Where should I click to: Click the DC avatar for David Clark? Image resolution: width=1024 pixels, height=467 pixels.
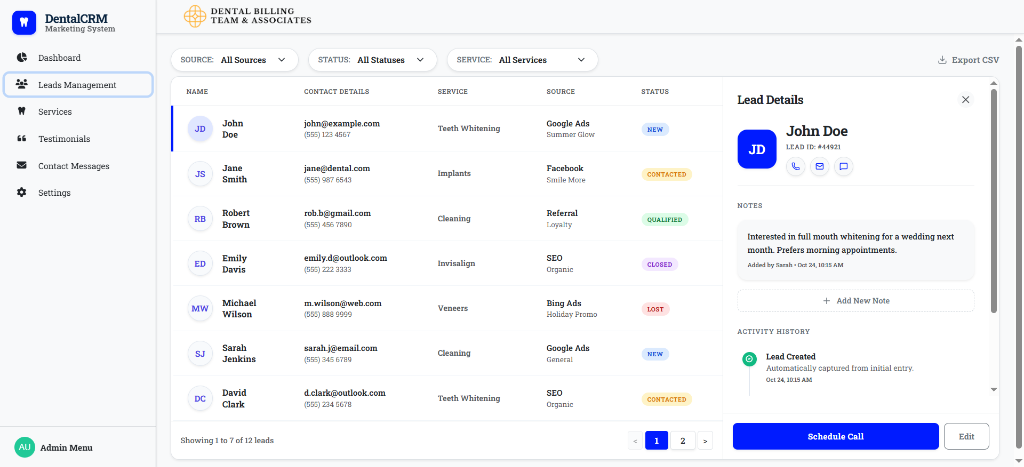pos(200,398)
